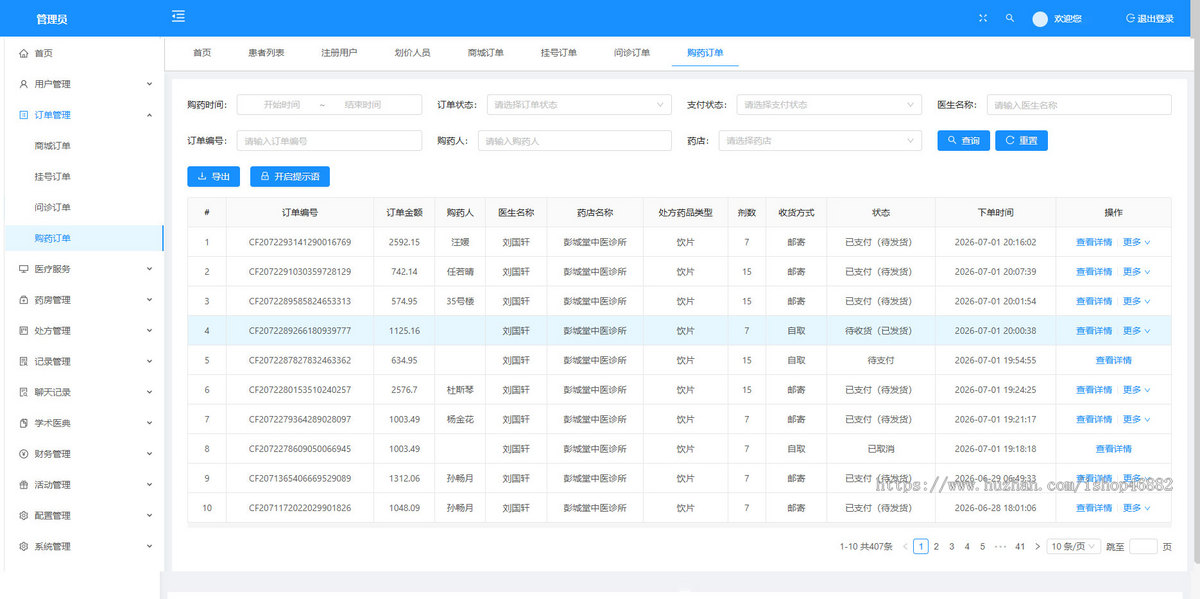The height and width of the screenshot is (599, 1200).
Task: Click the 重置 reset button
Action: 1021,141
